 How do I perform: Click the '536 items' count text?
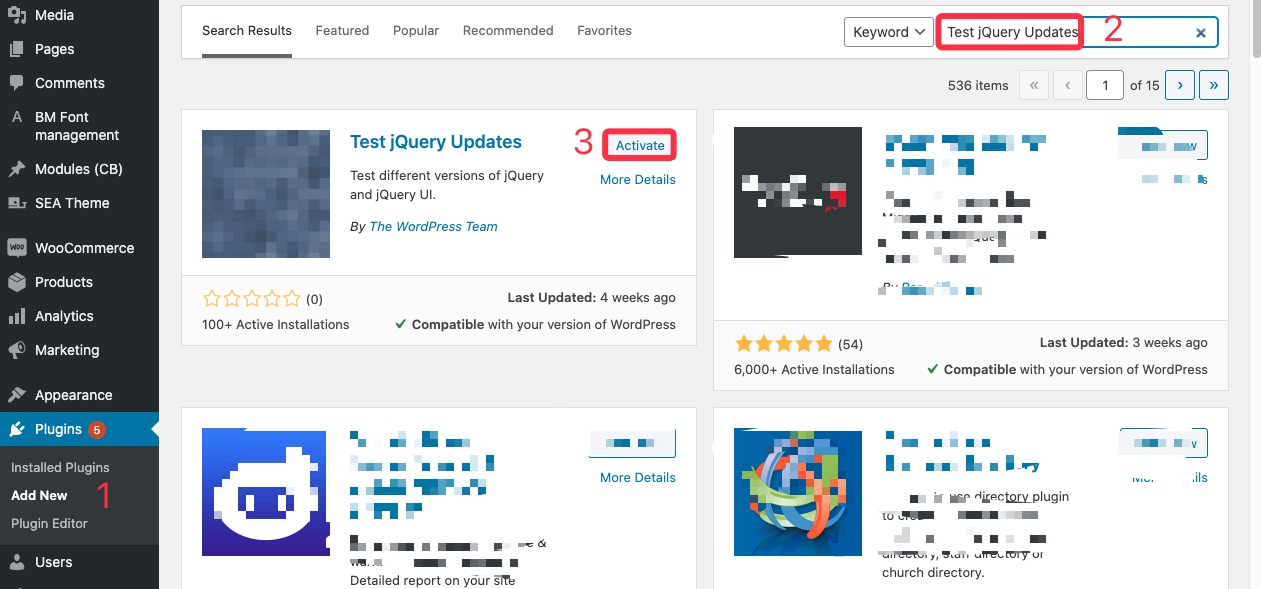pyautogui.click(x=978, y=85)
